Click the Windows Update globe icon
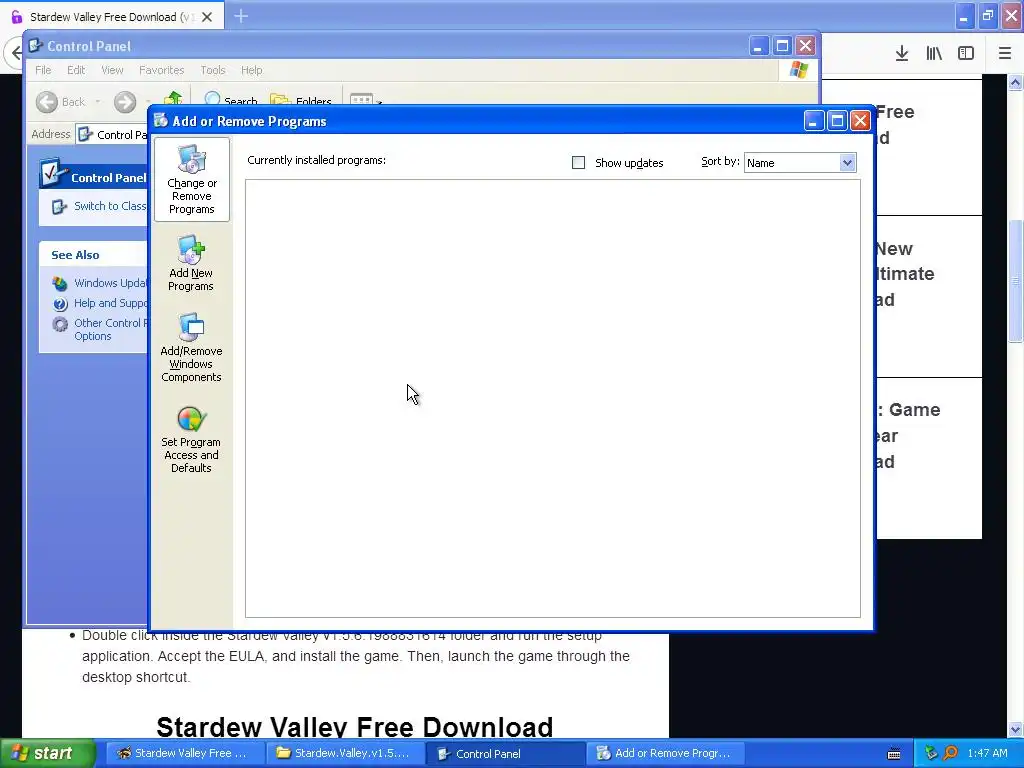 point(60,283)
